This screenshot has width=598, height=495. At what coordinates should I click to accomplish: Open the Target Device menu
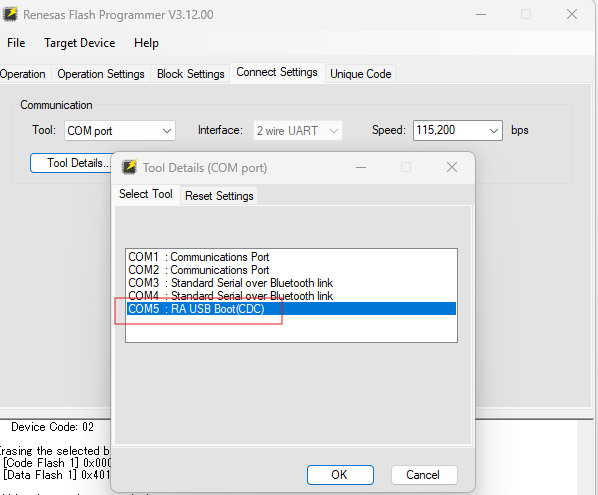tap(80, 43)
